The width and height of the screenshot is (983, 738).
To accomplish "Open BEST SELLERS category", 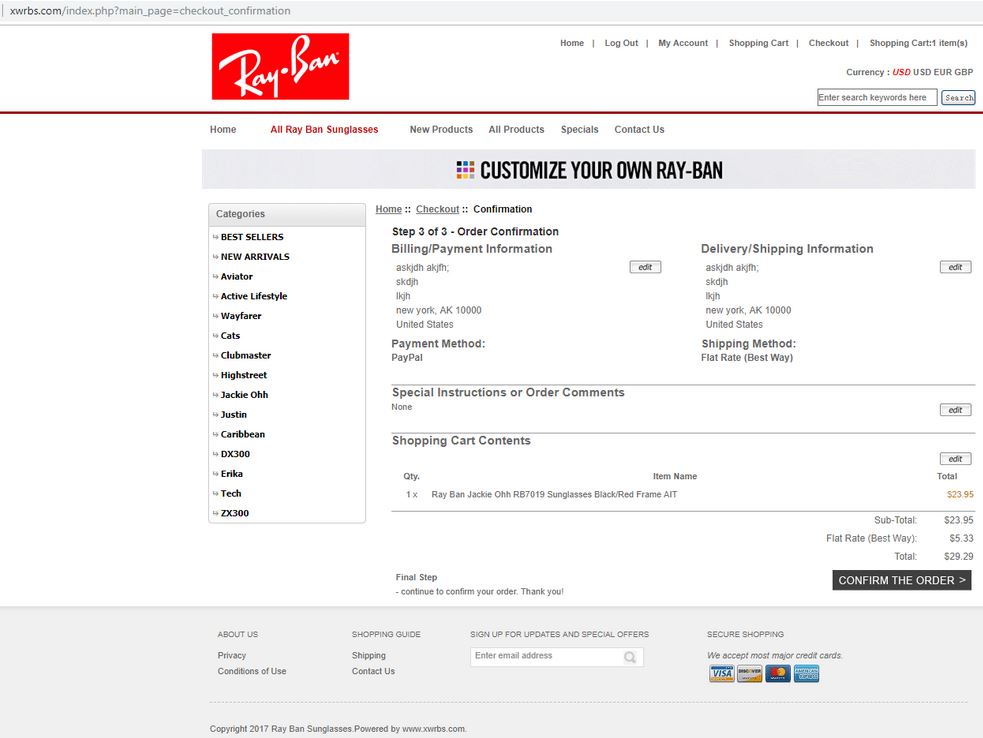I will tap(252, 237).
